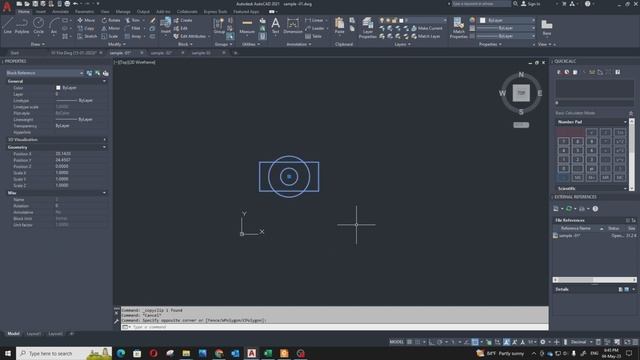Click the Start file tab
This screenshot has width=640, height=360.
tap(15, 53)
